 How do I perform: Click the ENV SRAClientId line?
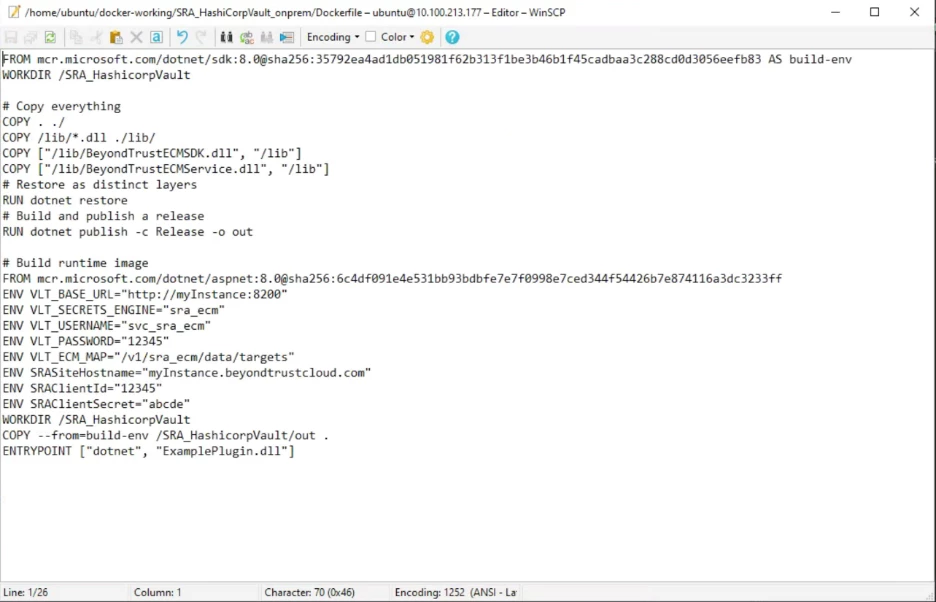point(82,388)
